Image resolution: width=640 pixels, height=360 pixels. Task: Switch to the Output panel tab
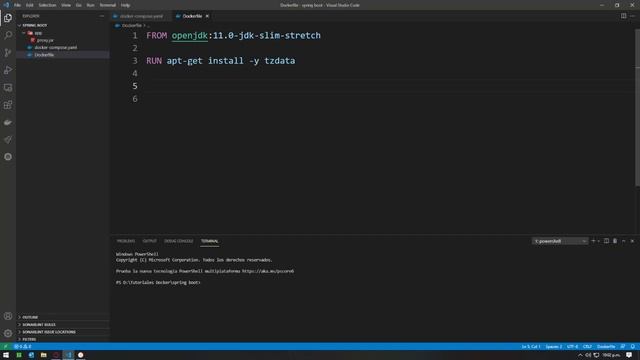click(150, 241)
